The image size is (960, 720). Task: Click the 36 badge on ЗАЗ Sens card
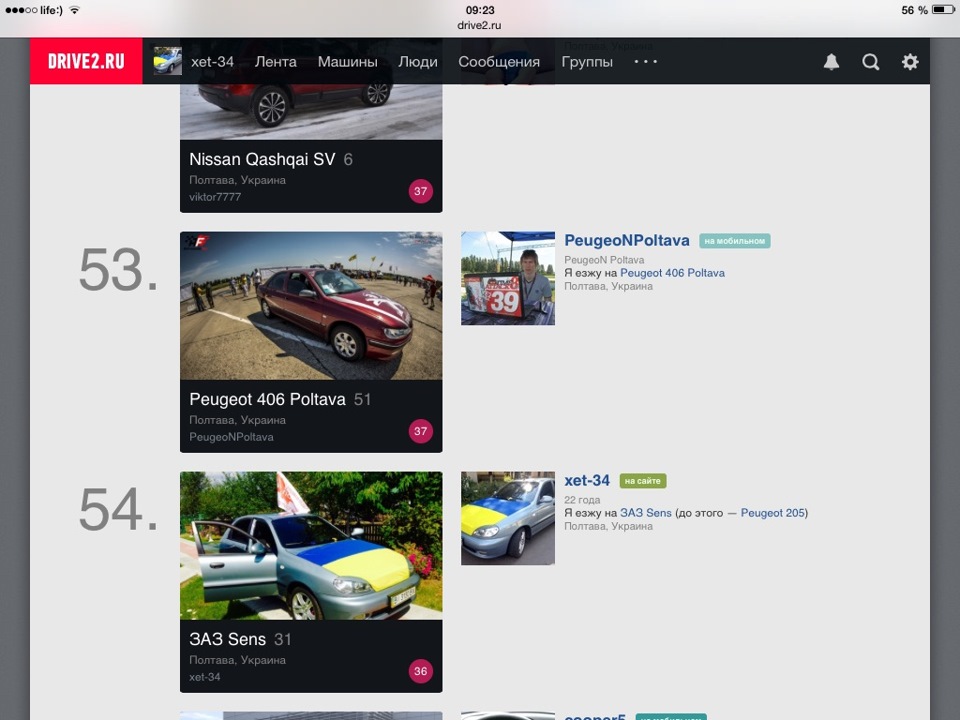click(x=421, y=671)
